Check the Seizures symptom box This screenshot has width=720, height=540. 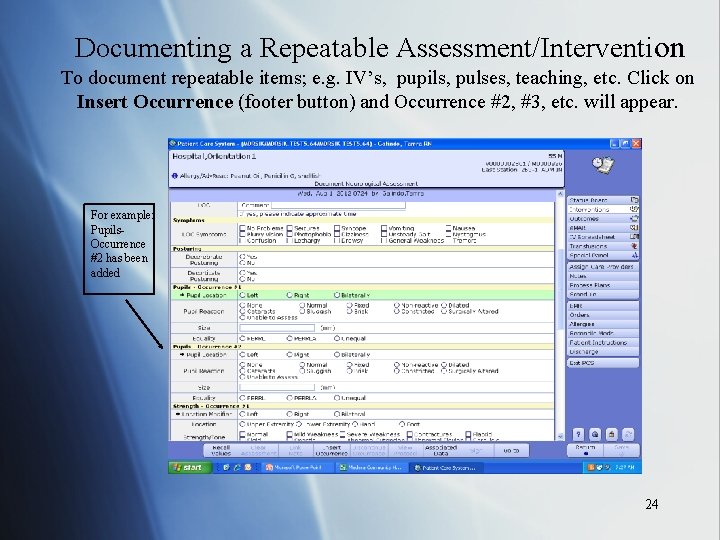[x=290, y=228]
